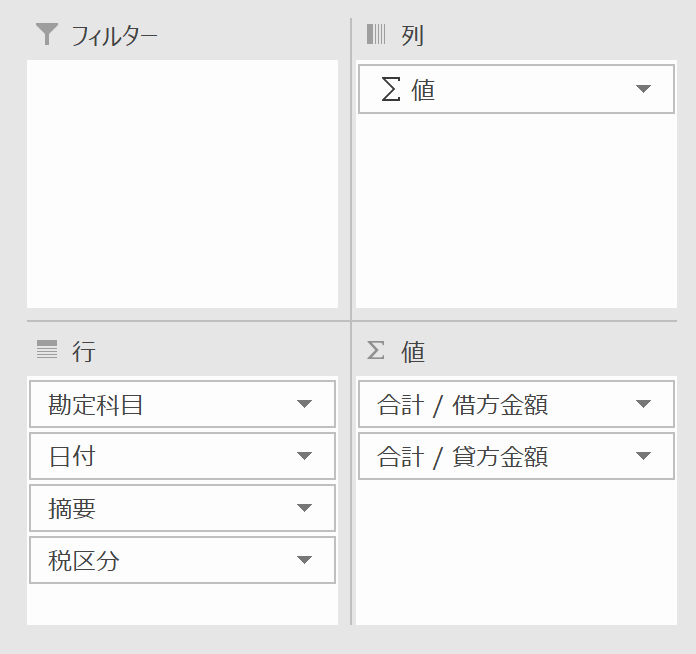Open the dropdown arrow on the Σ 値 field
This screenshot has width=696, height=654.
click(x=643, y=90)
